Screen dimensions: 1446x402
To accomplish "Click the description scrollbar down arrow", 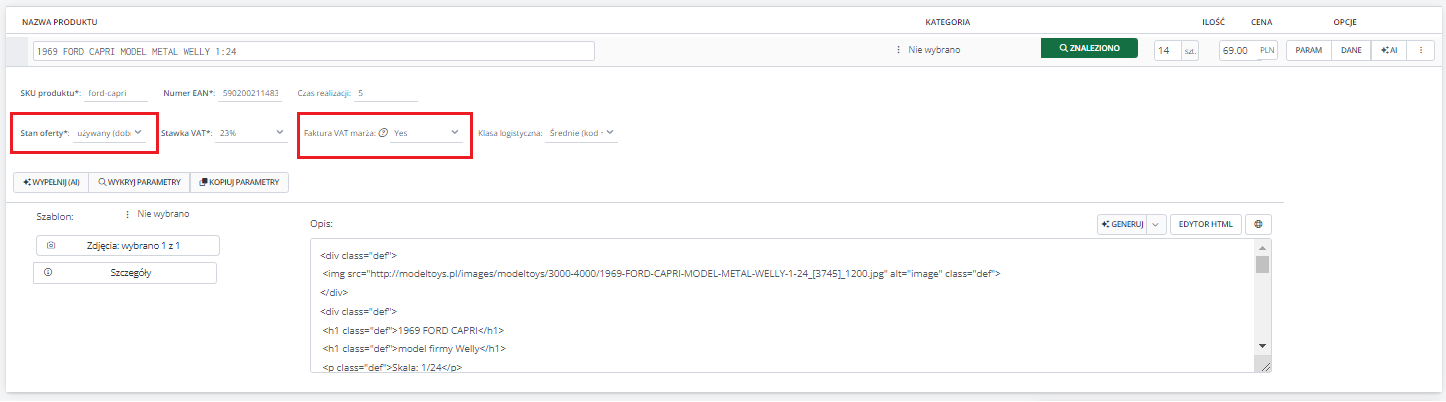I will click(1262, 345).
